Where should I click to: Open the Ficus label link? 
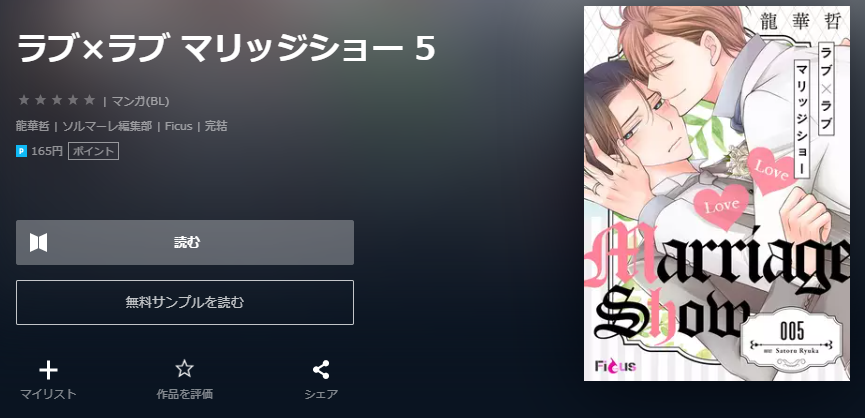[x=179, y=126]
